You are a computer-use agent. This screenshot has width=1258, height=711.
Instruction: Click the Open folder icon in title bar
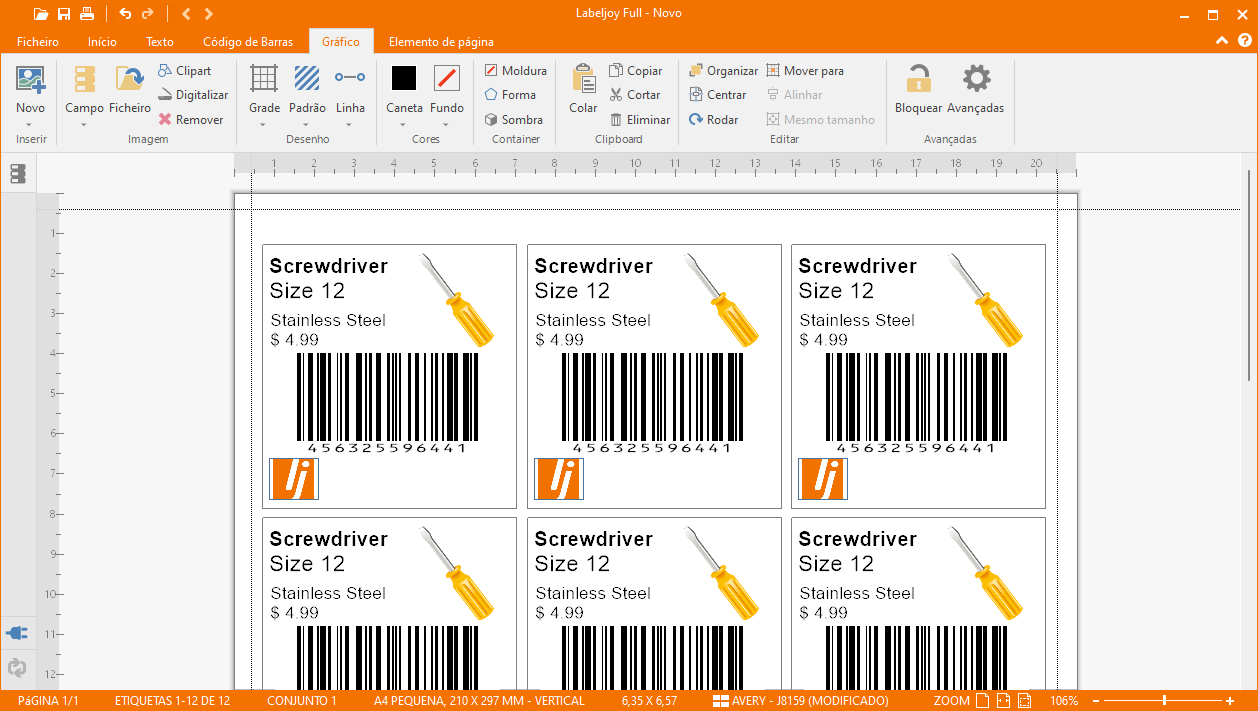(40, 14)
